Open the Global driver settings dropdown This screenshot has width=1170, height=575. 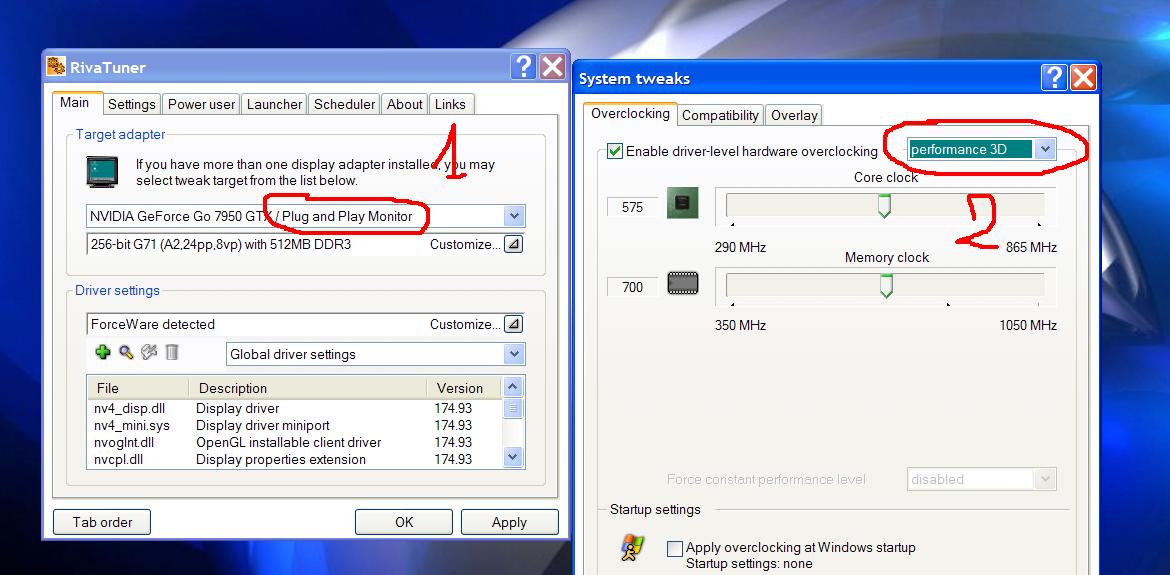[x=513, y=354]
